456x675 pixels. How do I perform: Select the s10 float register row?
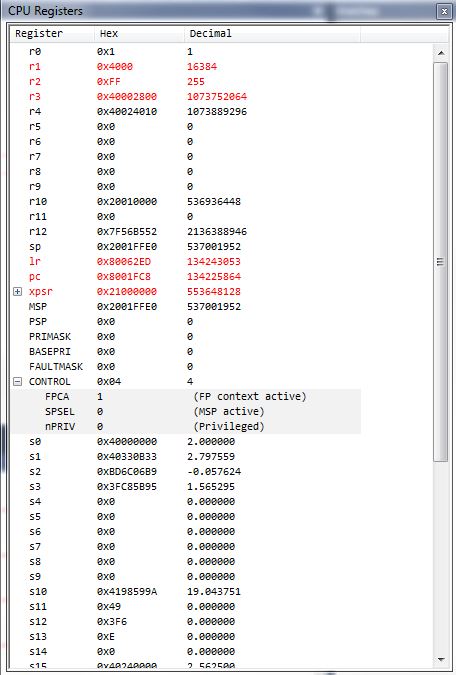[186, 592]
